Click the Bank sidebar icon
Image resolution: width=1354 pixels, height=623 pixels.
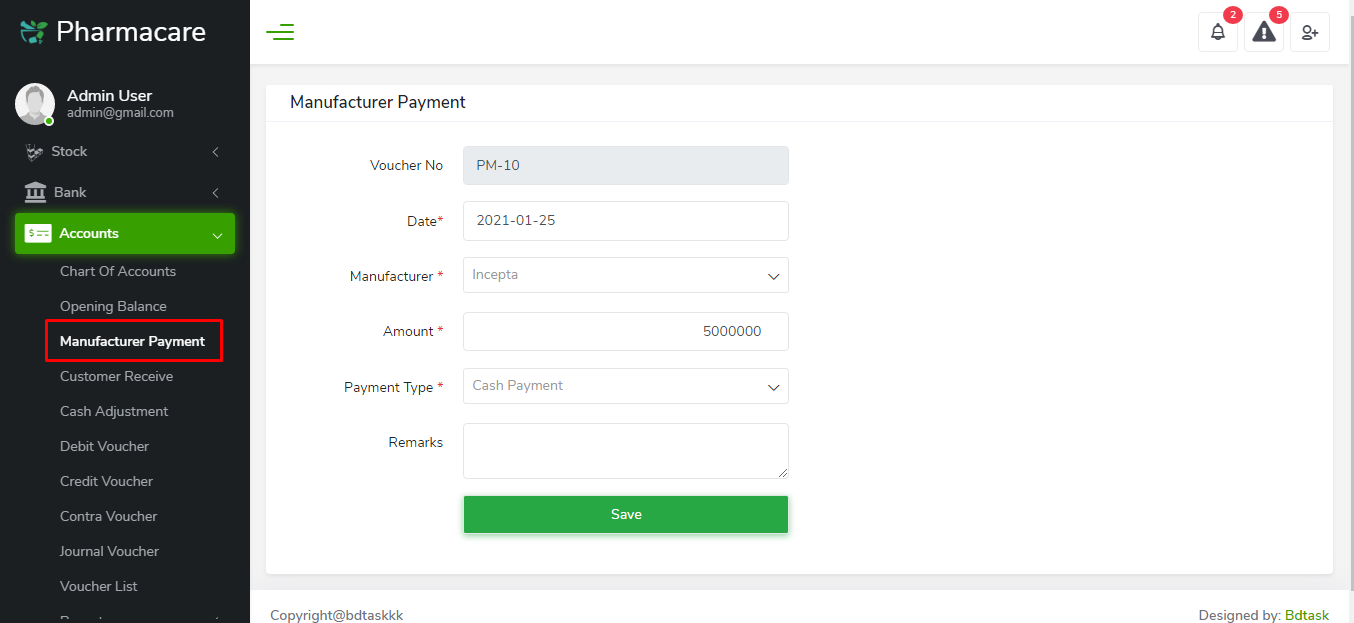tap(34, 192)
